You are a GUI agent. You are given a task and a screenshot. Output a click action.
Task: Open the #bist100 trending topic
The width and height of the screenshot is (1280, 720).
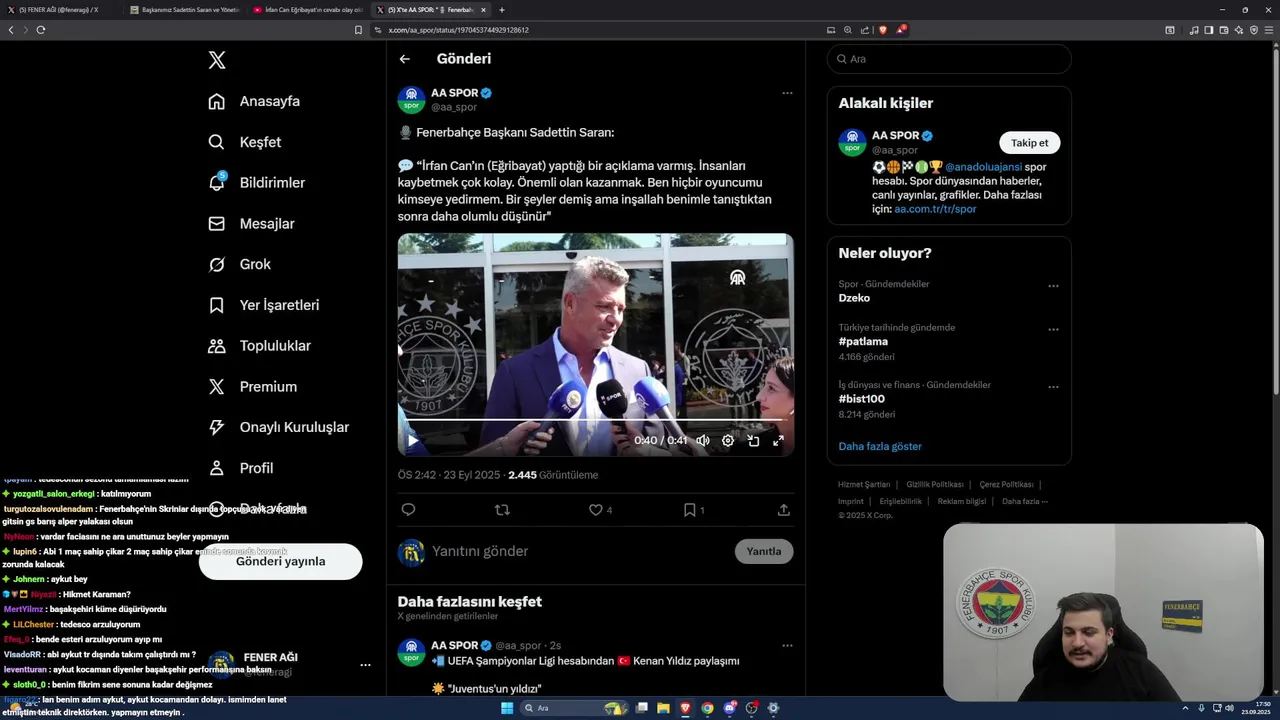pos(861,399)
